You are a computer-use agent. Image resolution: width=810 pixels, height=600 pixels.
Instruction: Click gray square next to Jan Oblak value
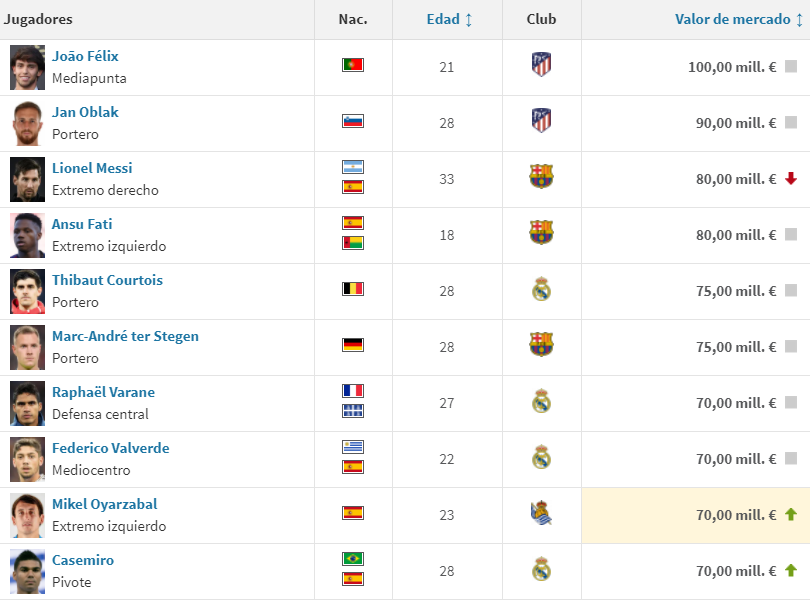(x=790, y=123)
